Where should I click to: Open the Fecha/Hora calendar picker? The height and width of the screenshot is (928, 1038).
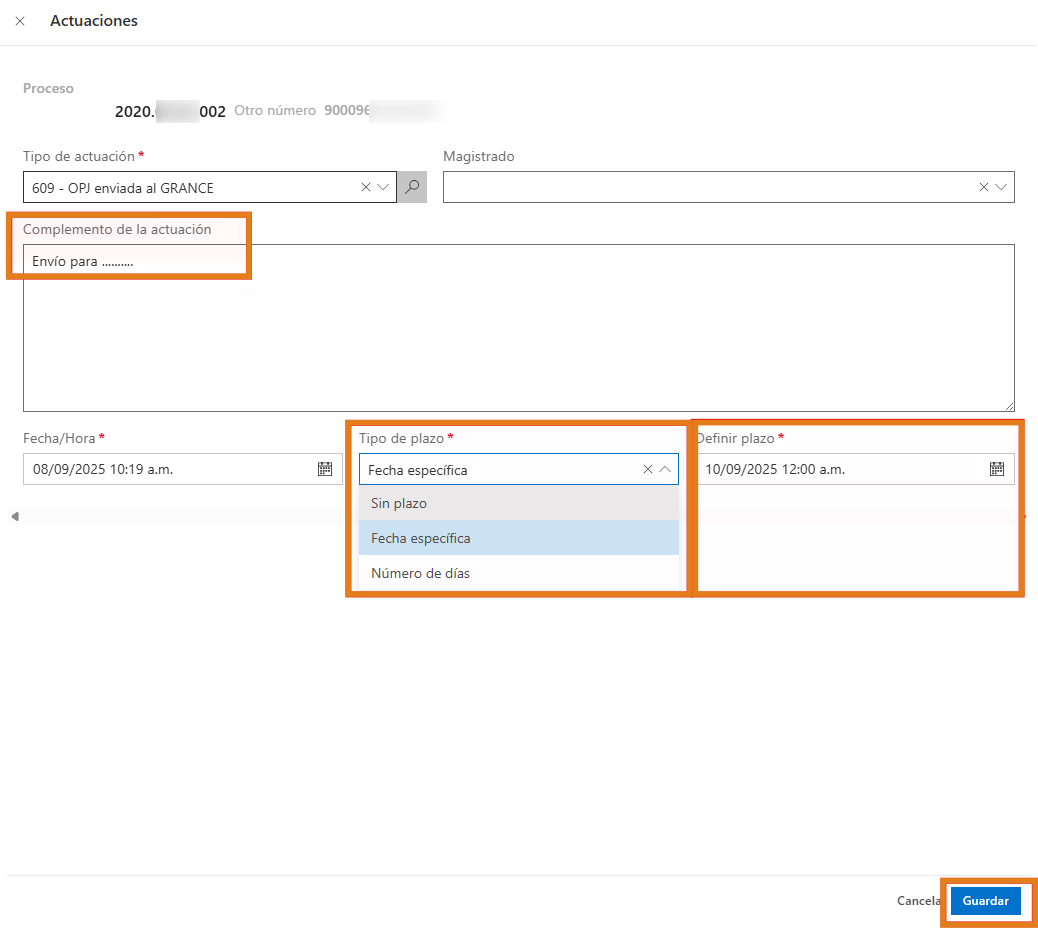point(324,469)
